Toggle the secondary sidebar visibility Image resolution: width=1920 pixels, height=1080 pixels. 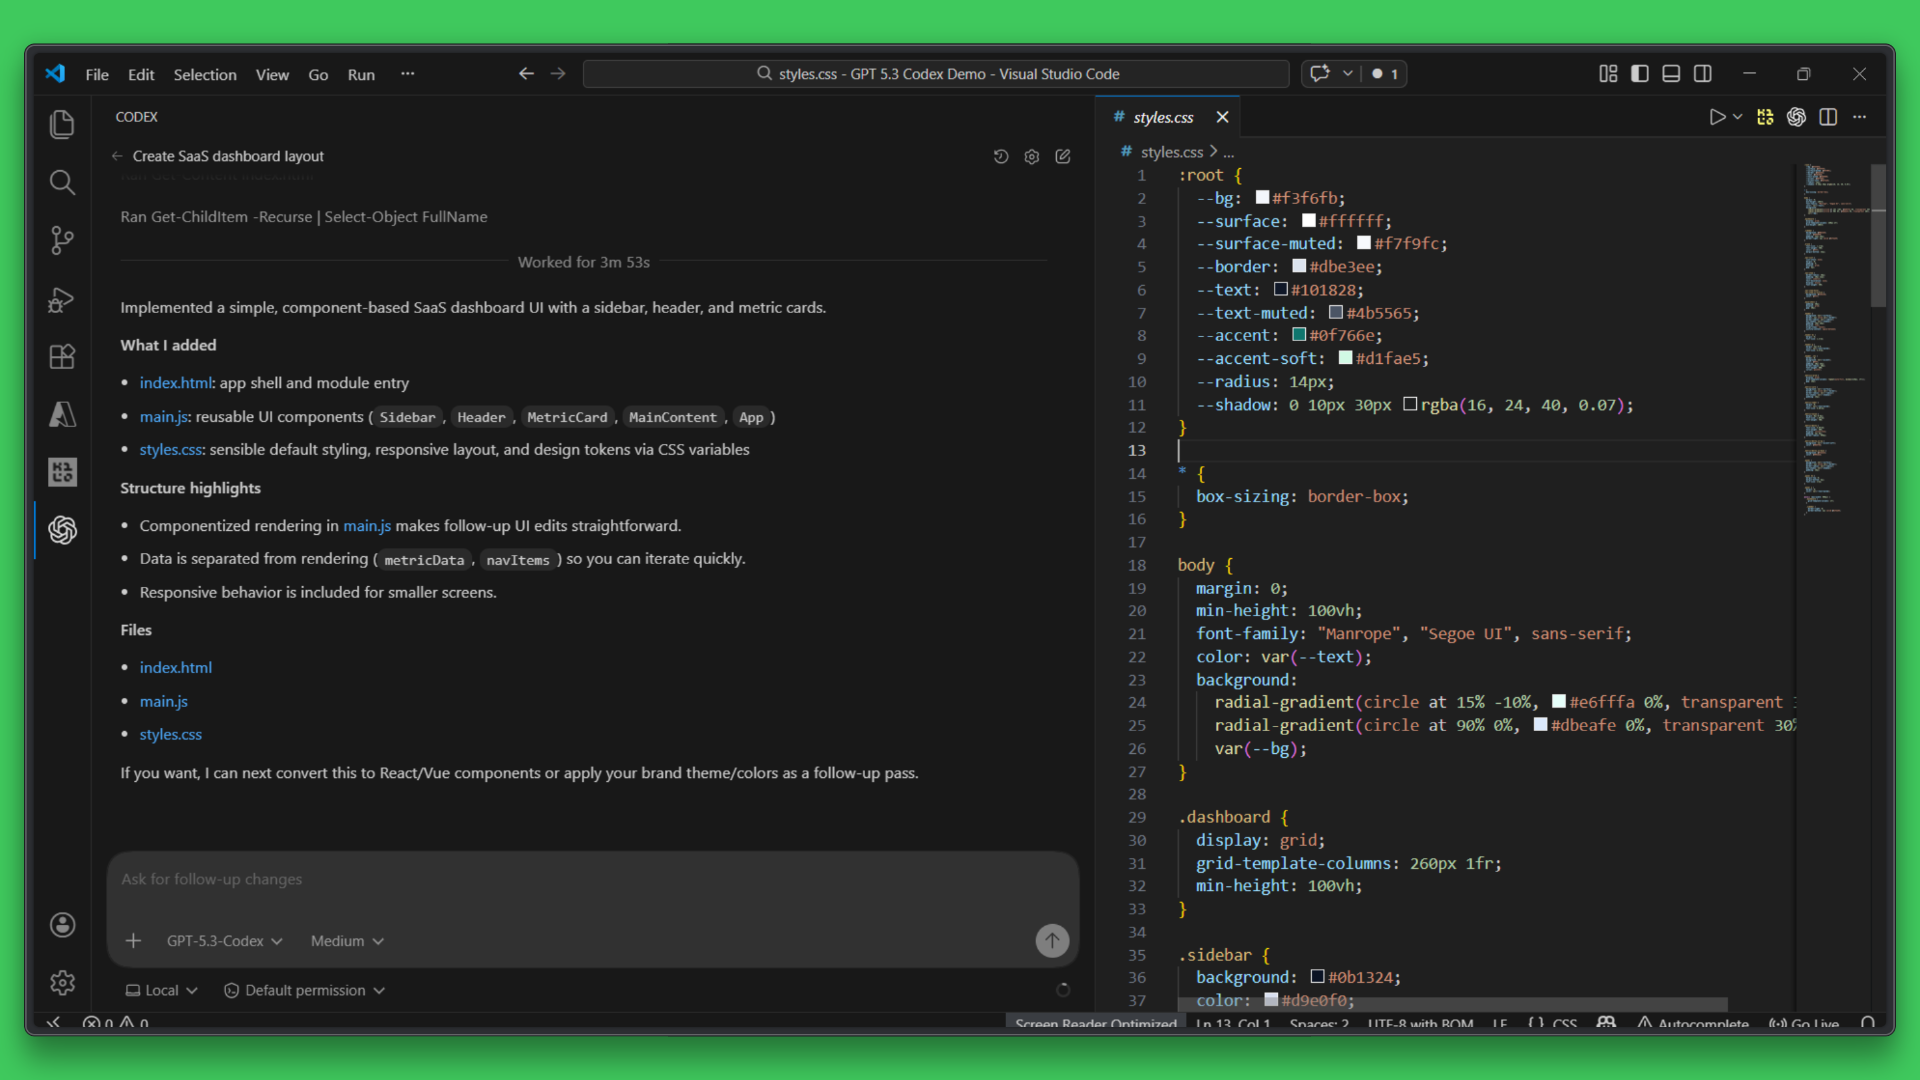[1703, 74]
